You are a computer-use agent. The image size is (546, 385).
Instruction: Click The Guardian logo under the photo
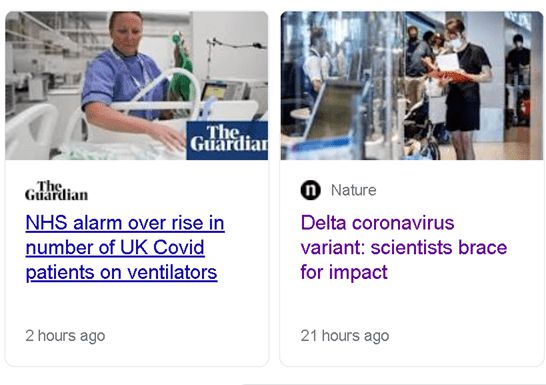pos(56,191)
